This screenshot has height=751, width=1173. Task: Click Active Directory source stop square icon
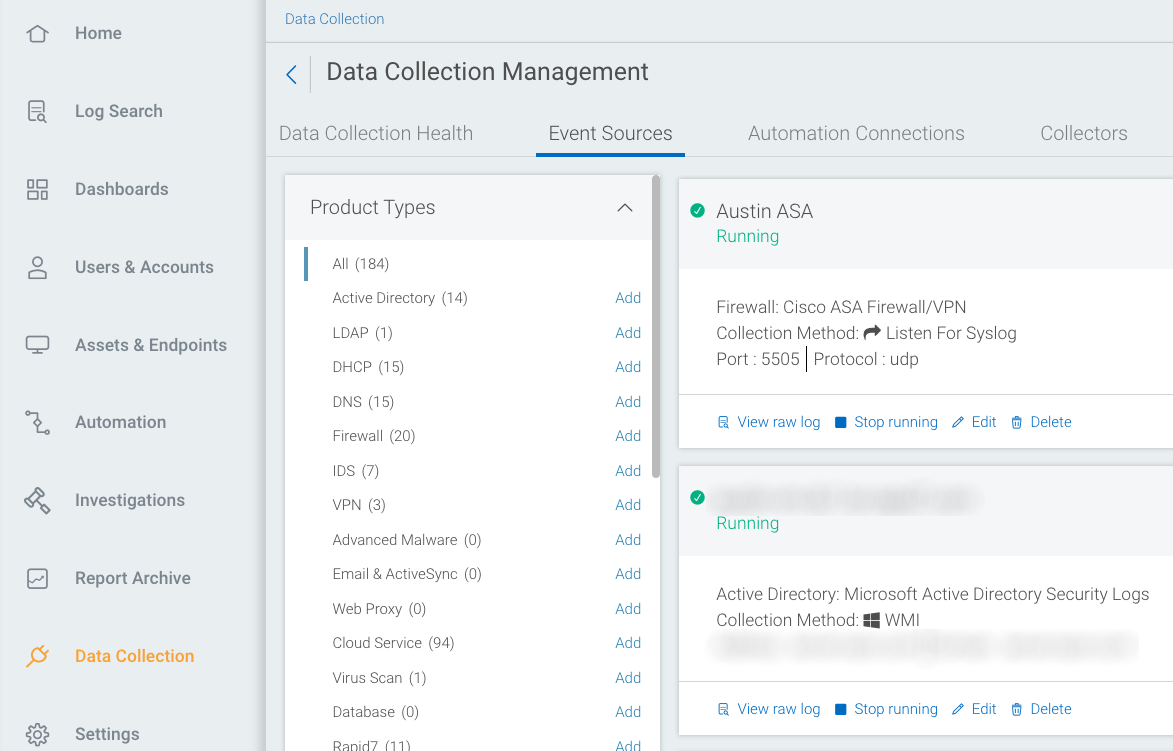841,709
